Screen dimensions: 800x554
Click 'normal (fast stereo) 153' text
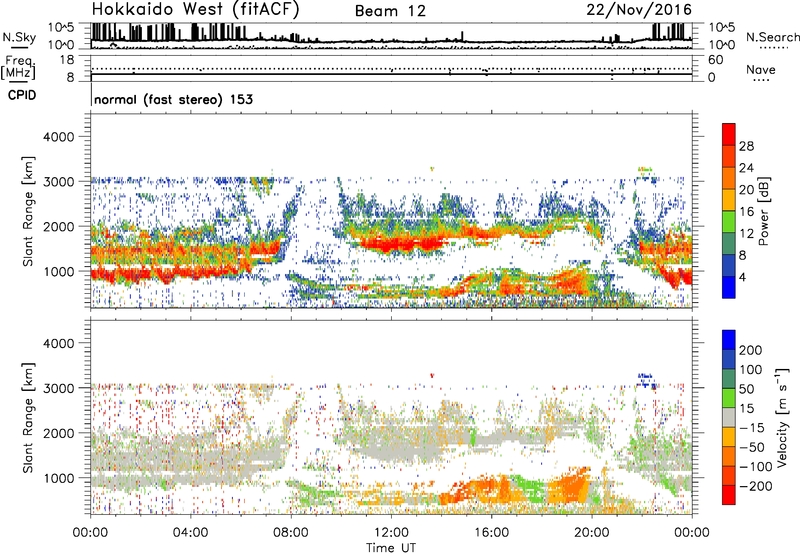pyautogui.click(x=173, y=99)
